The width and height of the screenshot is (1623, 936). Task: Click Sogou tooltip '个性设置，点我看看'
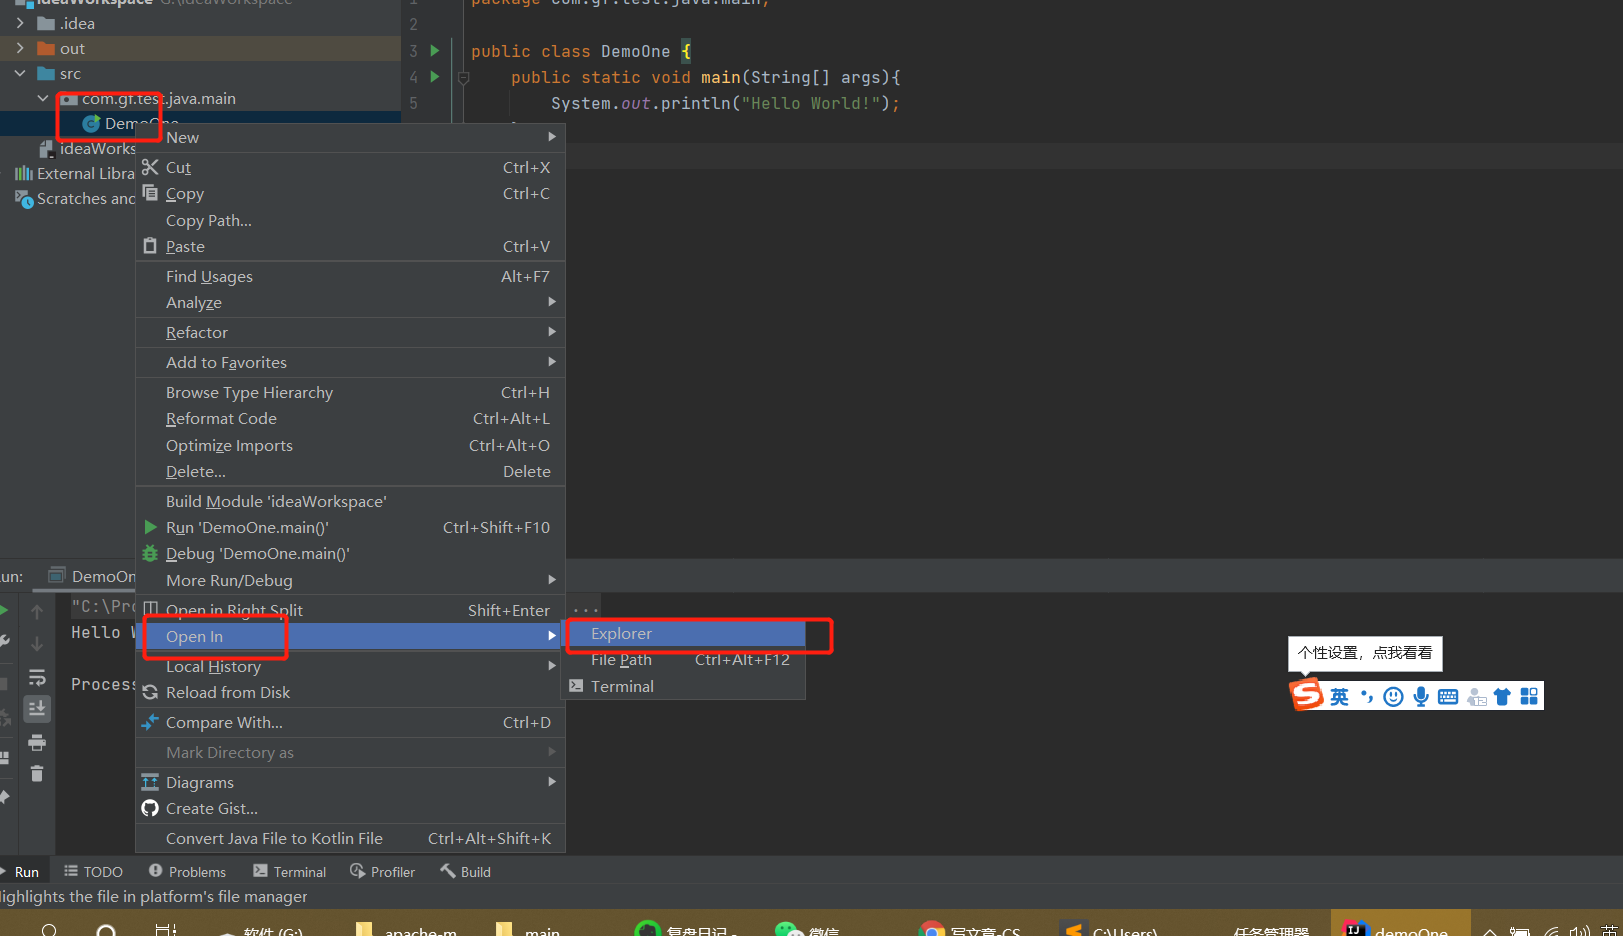(1365, 653)
